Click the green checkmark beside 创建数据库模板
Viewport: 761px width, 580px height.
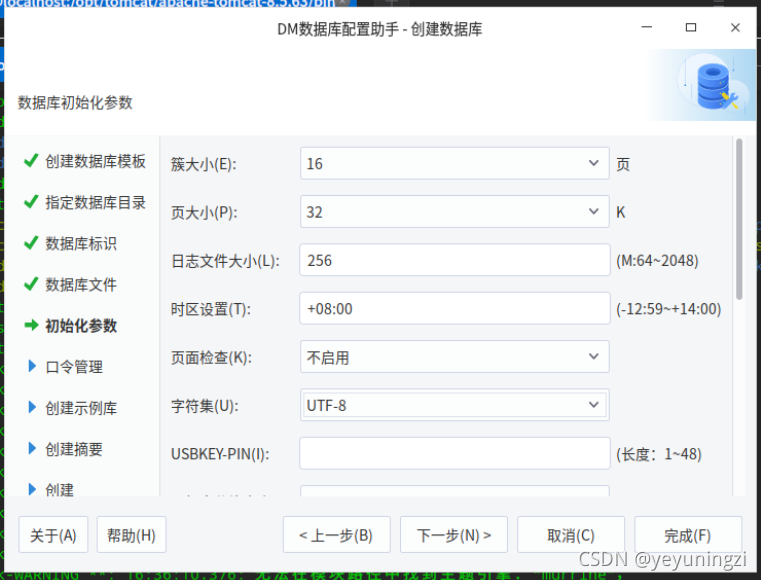(x=31, y=160)
